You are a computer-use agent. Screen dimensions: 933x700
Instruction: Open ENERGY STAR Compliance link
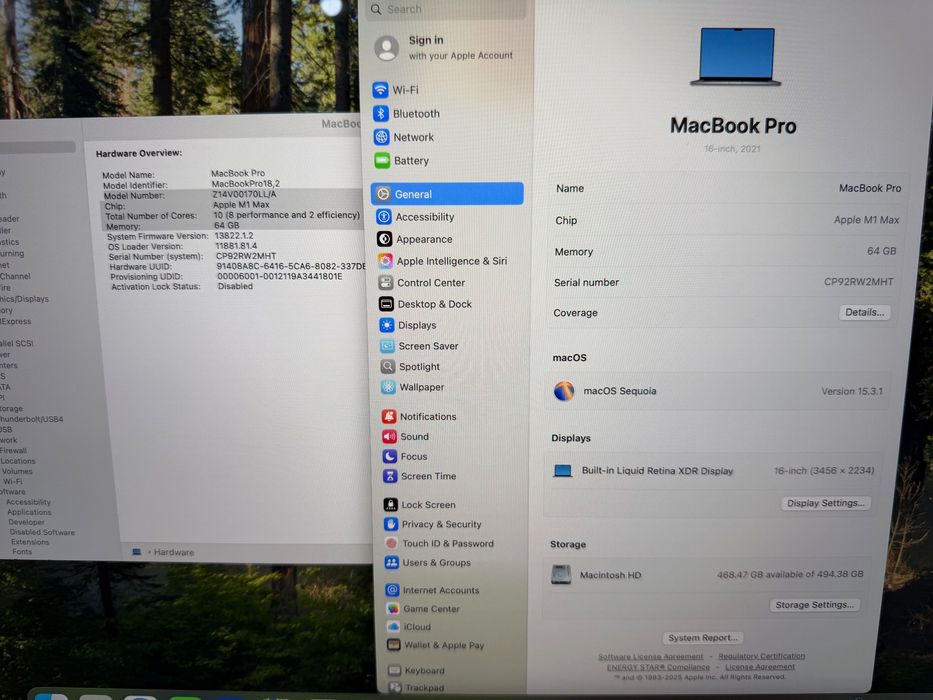[658, 667]
